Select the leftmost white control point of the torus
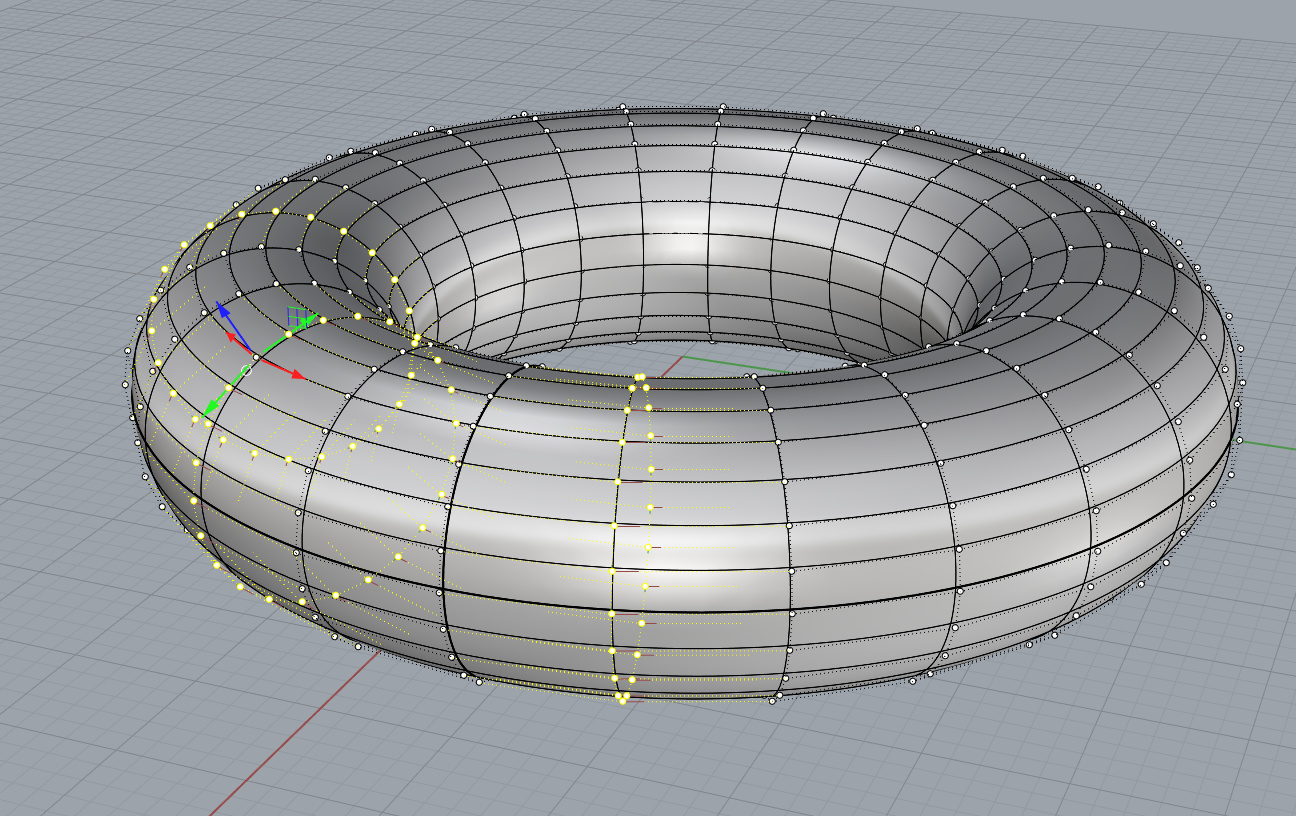1296x816 pixels. [x=127, y=350]
